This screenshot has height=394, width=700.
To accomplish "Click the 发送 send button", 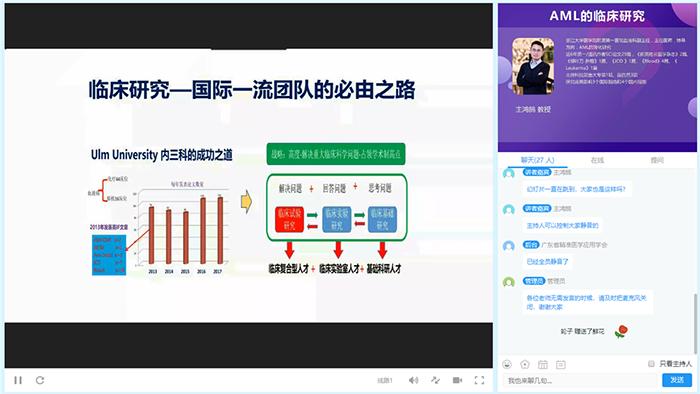I will (677, 380).
